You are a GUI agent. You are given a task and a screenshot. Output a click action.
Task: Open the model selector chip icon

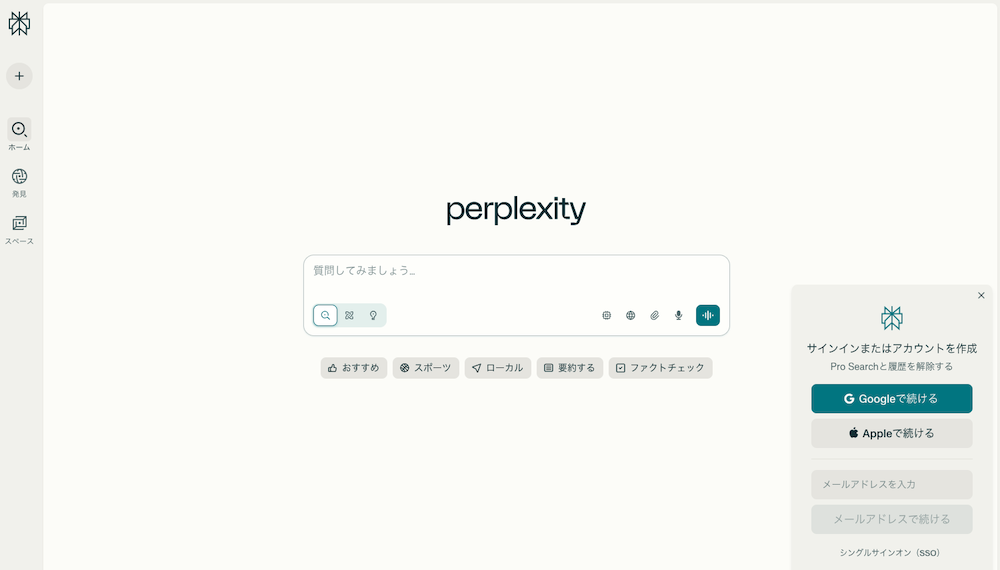point(606,315)
